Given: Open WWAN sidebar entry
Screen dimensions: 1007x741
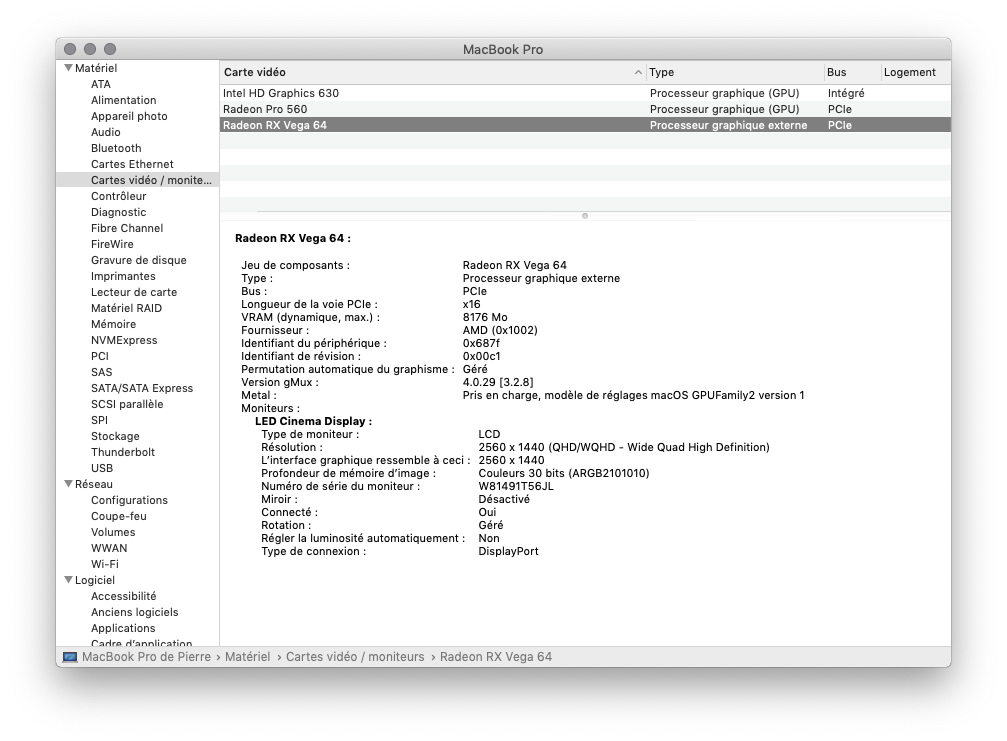Looking at the screenshot, I should pyautogui.click(x=109, y=548).
